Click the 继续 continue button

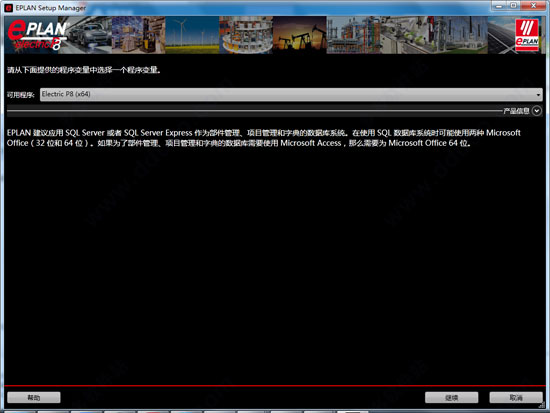pos(451,398)
